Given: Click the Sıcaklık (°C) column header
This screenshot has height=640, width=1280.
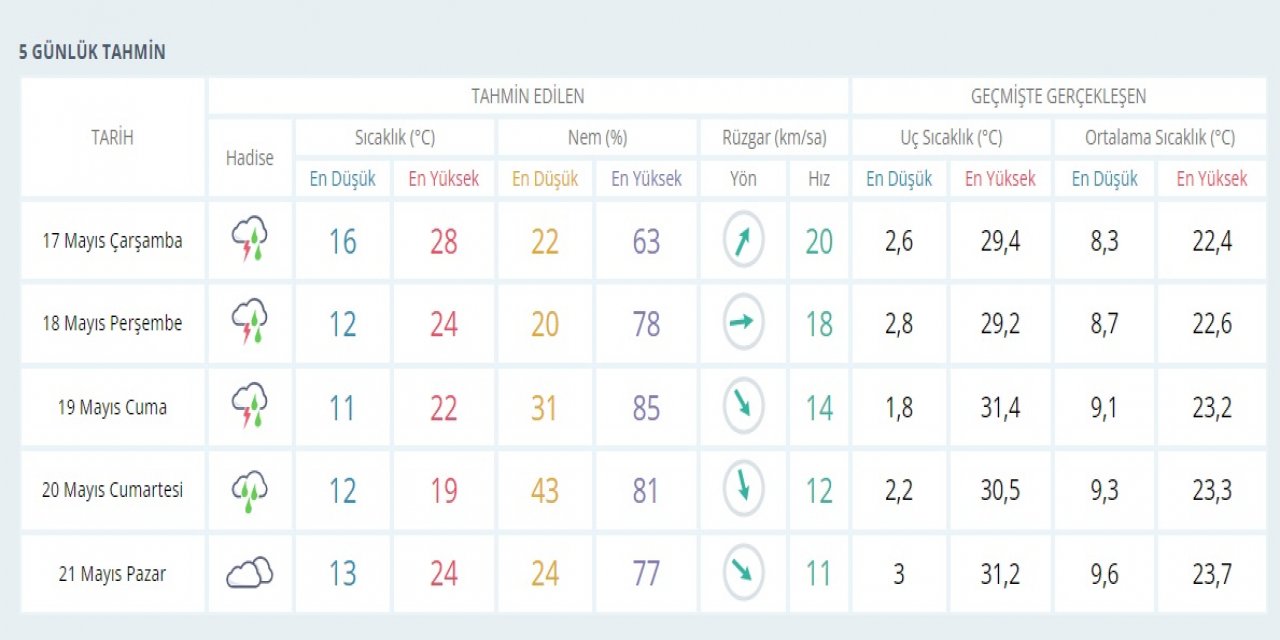Looking at the screenshot, I should [x=395, y=138].
